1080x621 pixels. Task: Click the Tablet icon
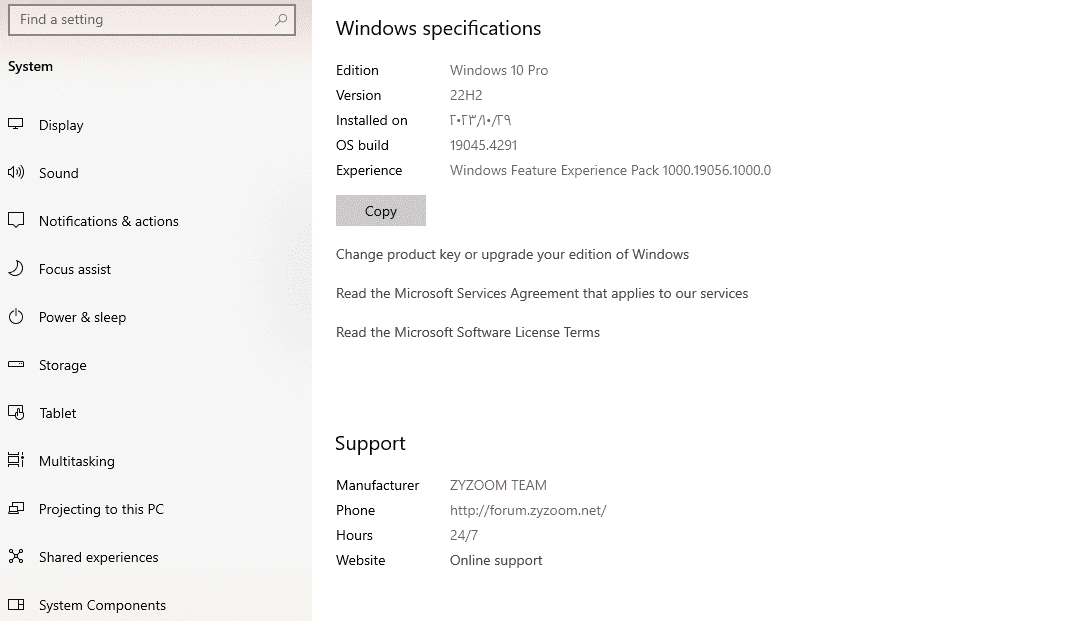click(16, 412)
